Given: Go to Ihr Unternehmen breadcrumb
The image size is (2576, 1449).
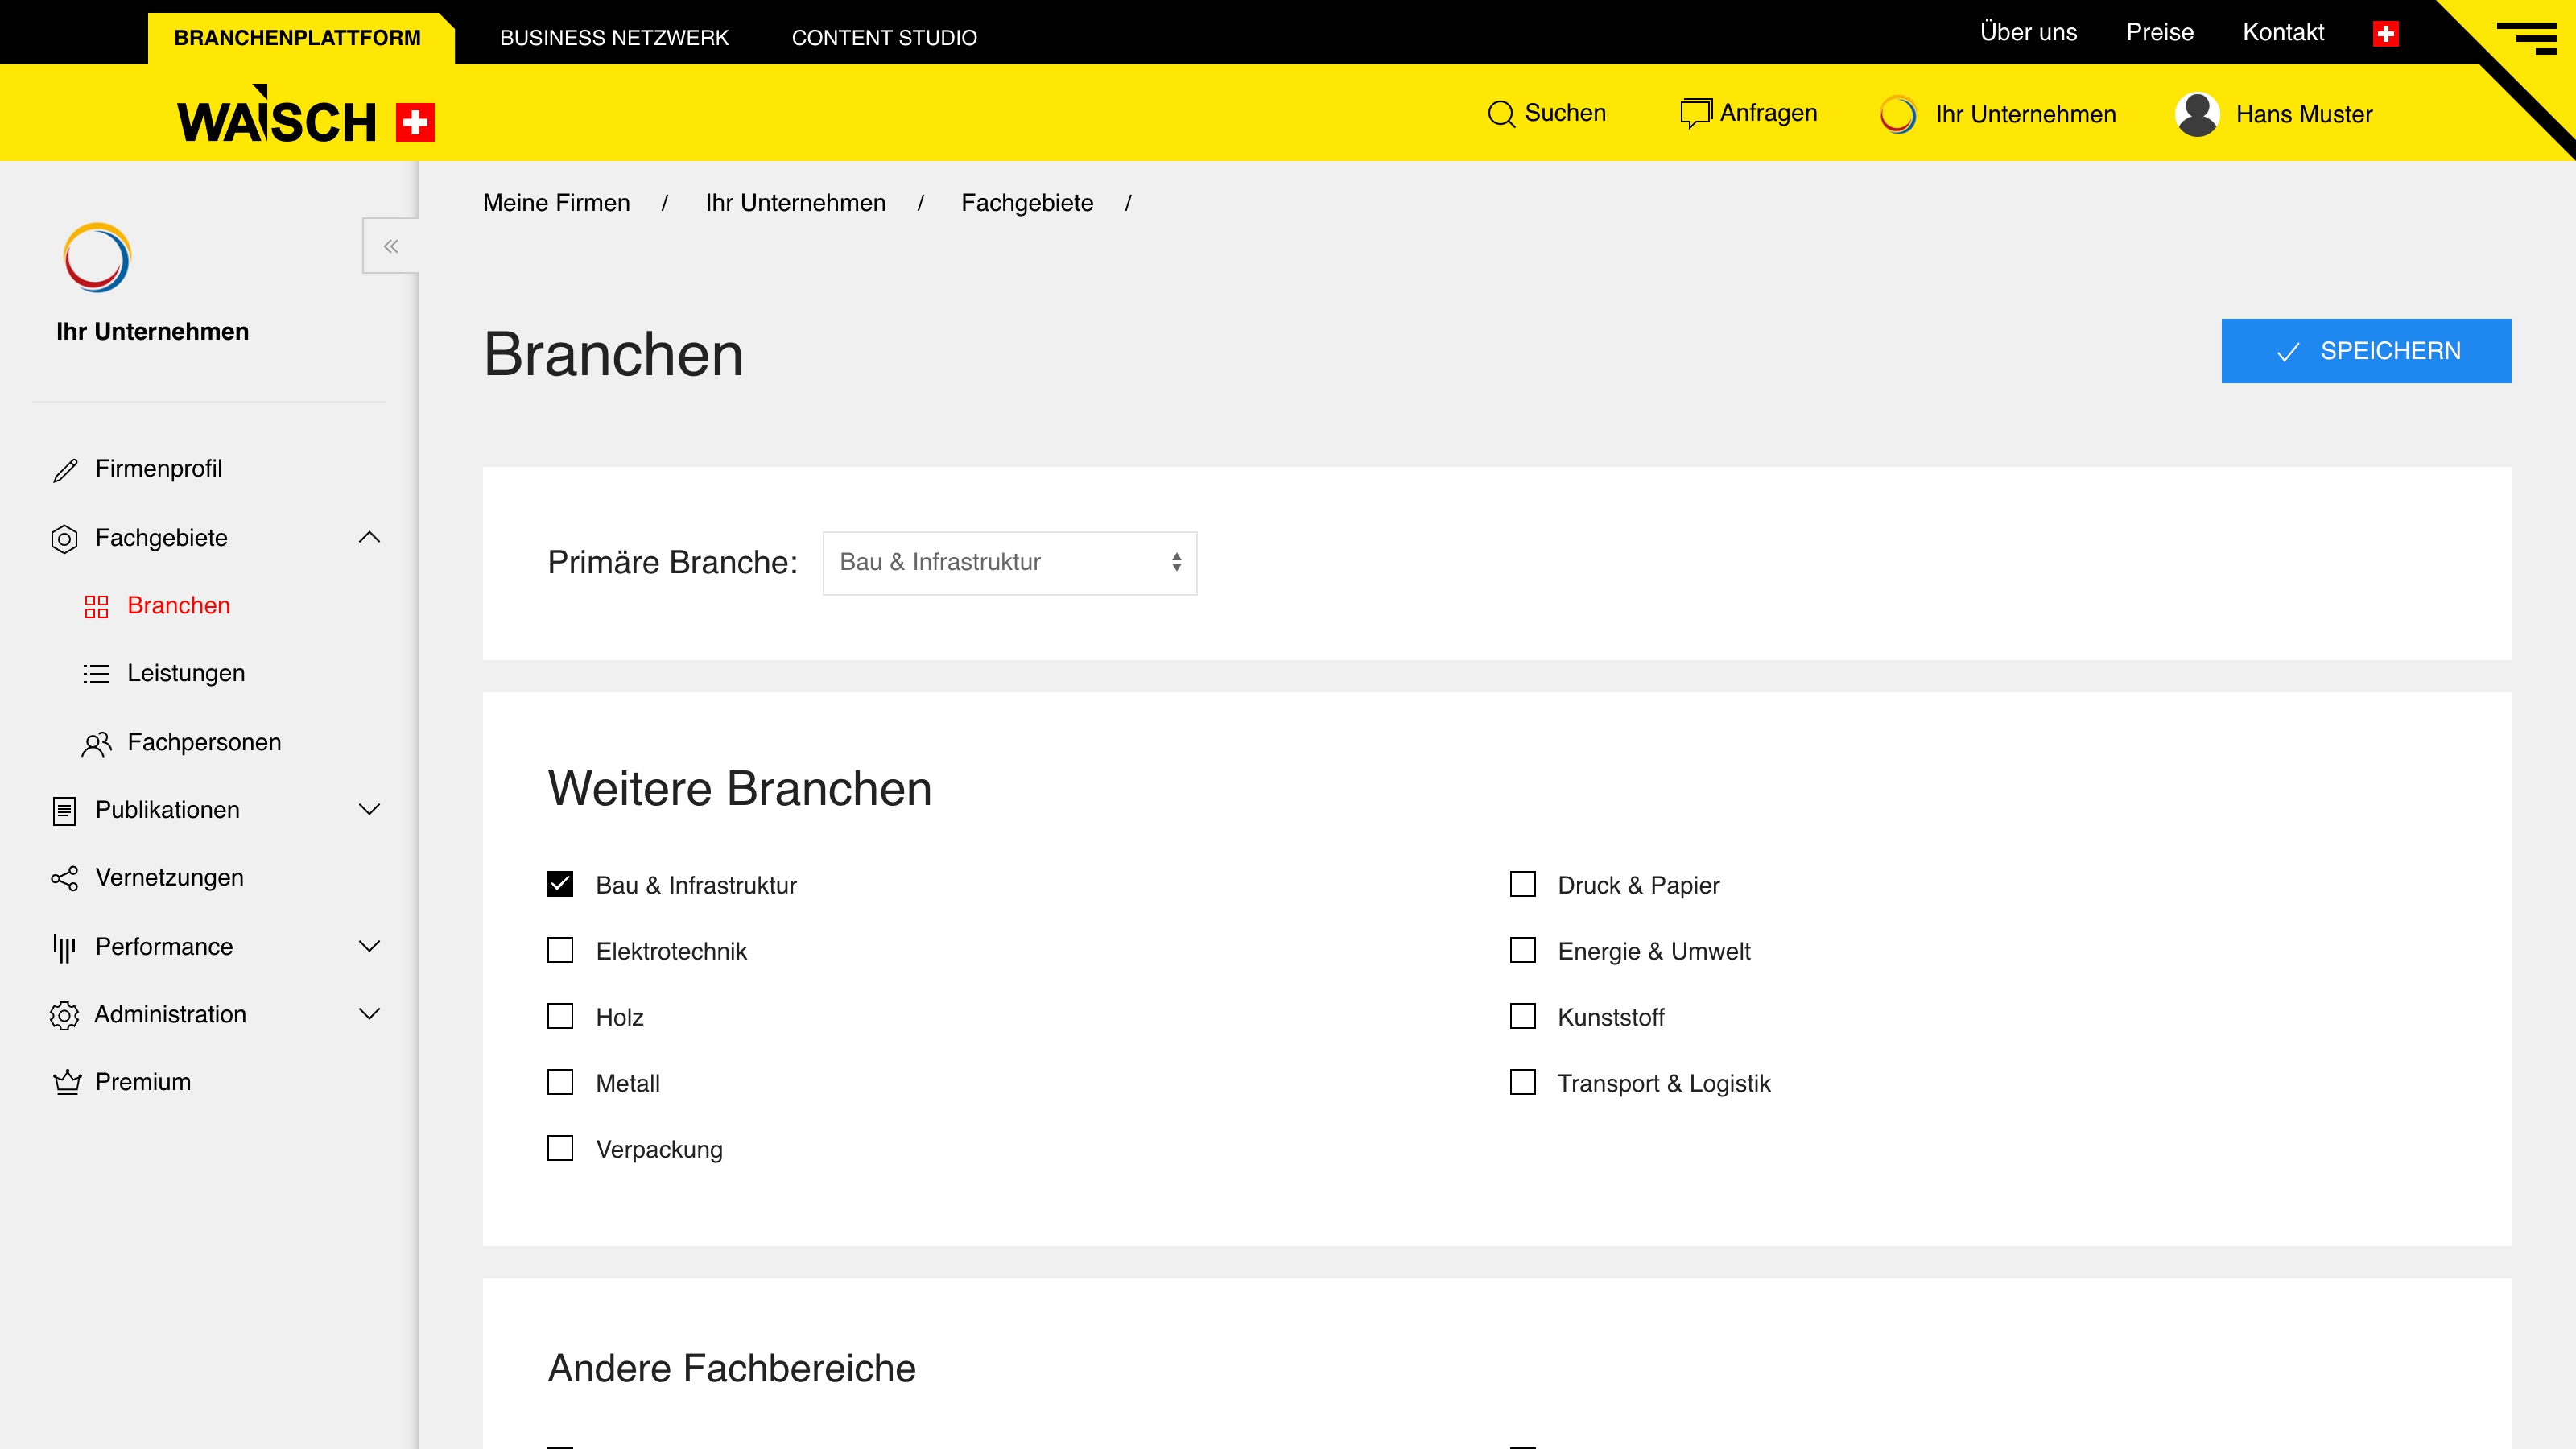Looking at the screenshot, I should 795,203.
